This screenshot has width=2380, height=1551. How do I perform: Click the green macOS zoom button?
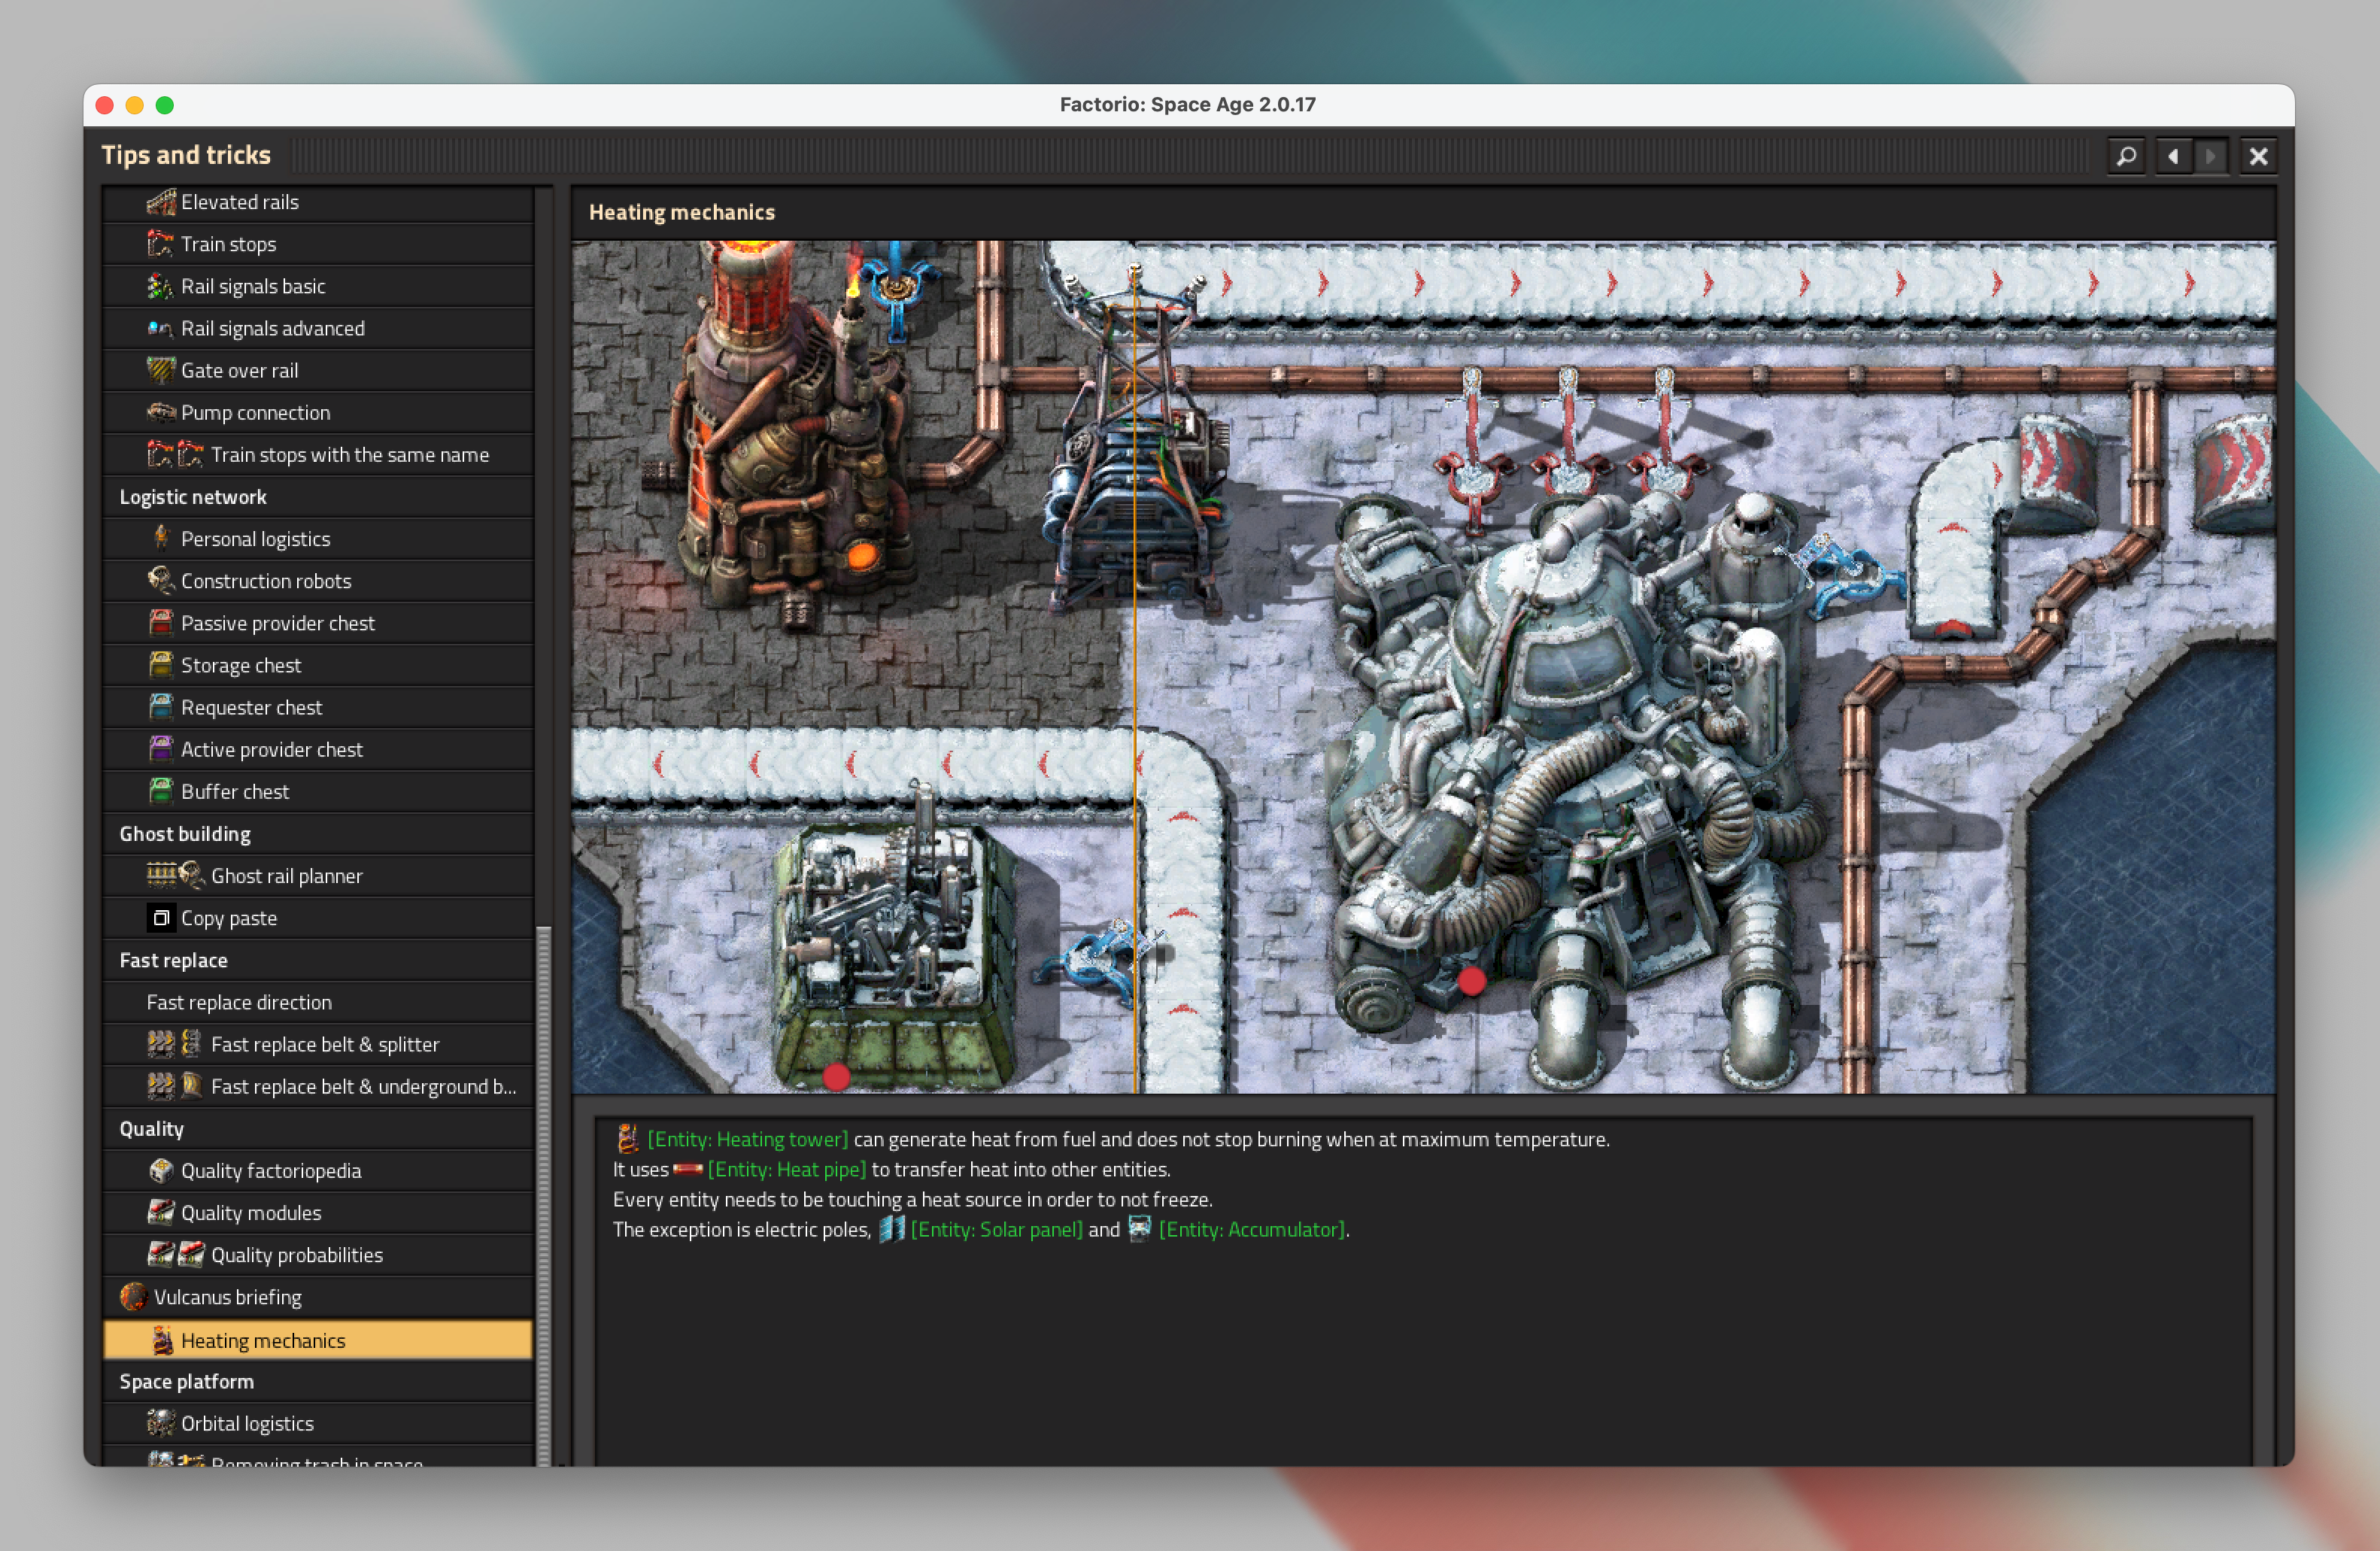165,105
